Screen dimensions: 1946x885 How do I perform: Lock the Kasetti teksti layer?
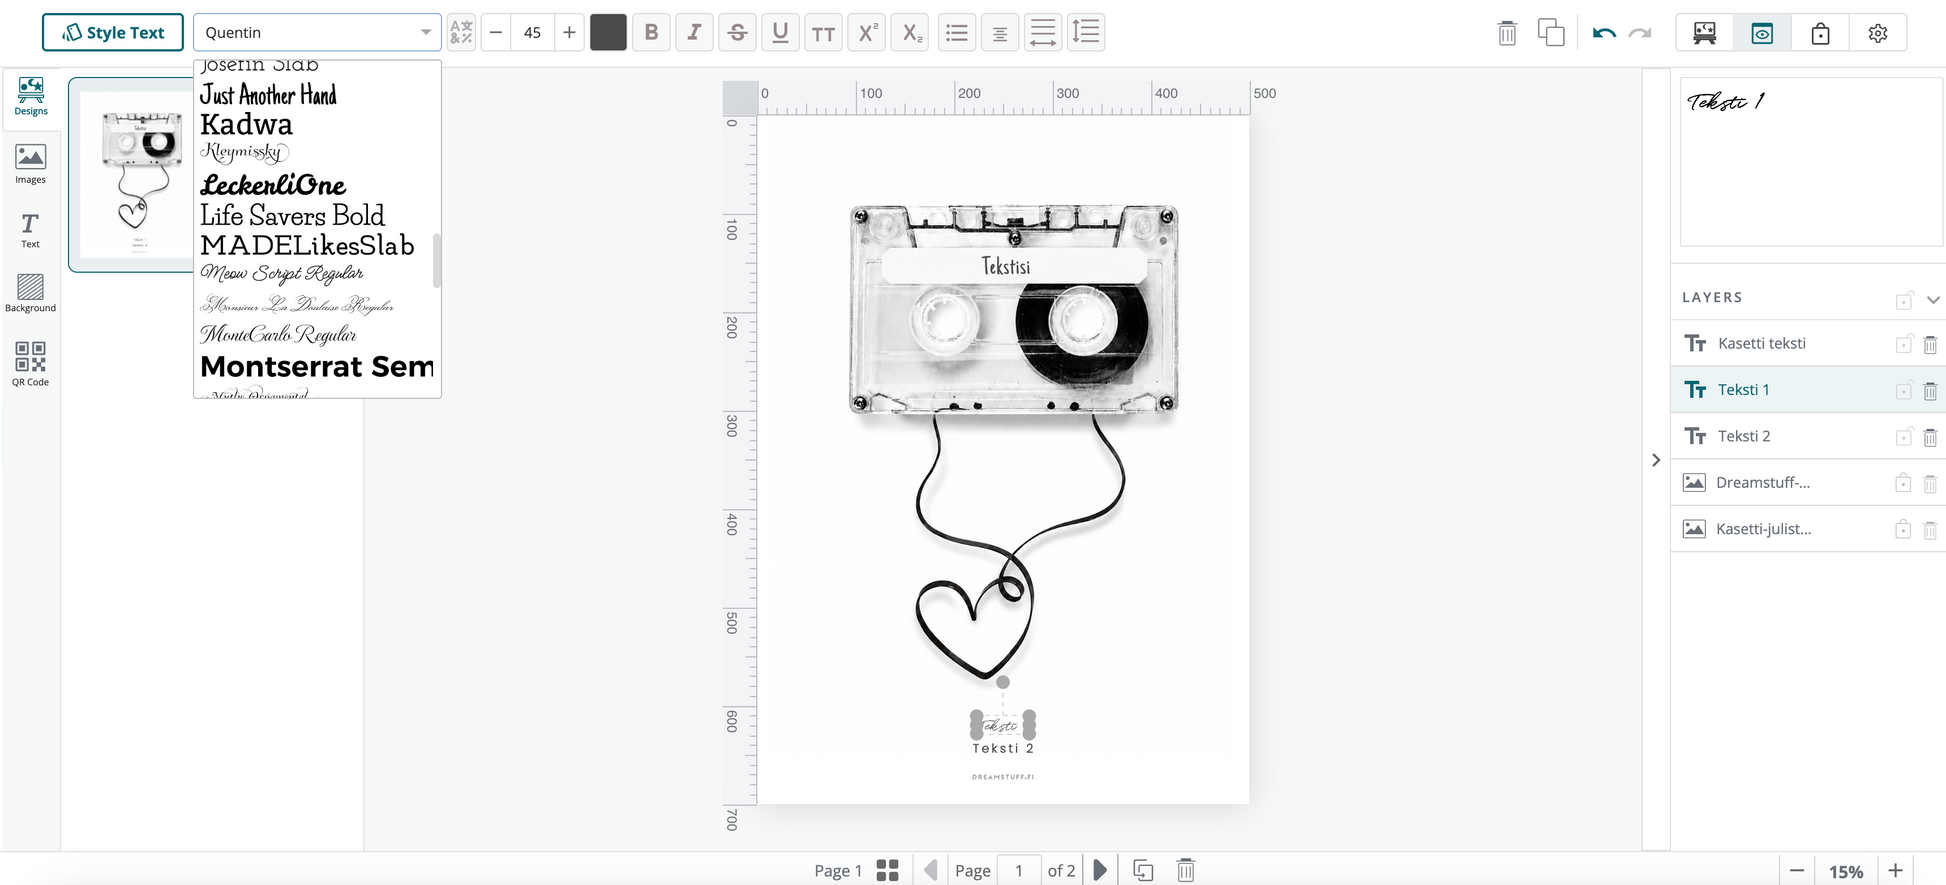click(1903, 344)
